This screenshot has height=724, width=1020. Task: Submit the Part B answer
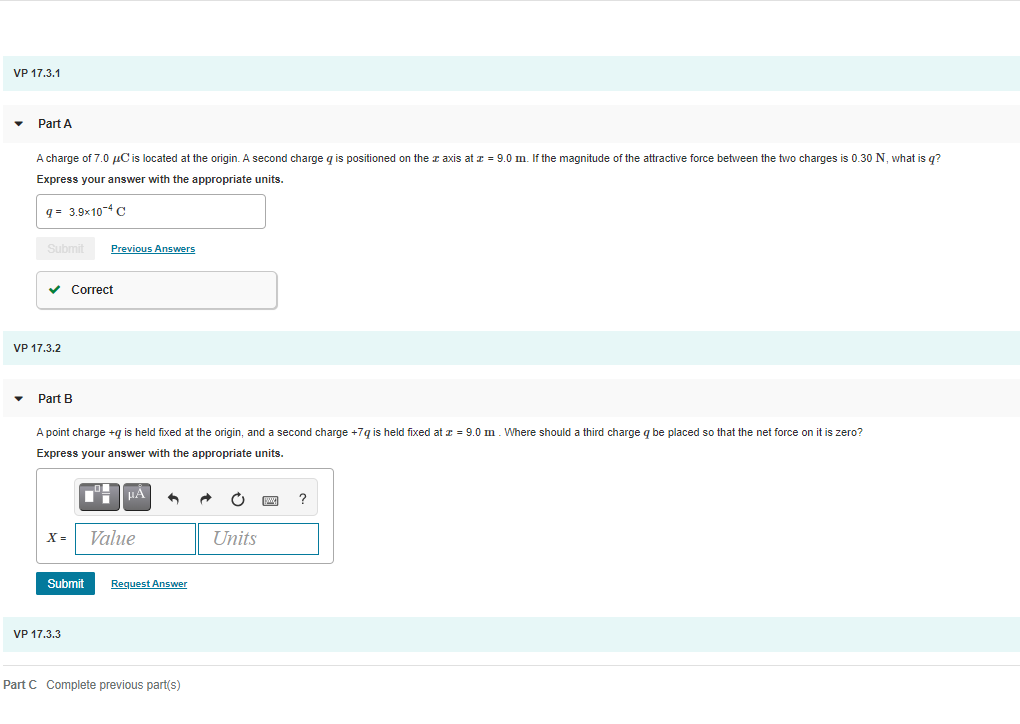click(65, 583)
